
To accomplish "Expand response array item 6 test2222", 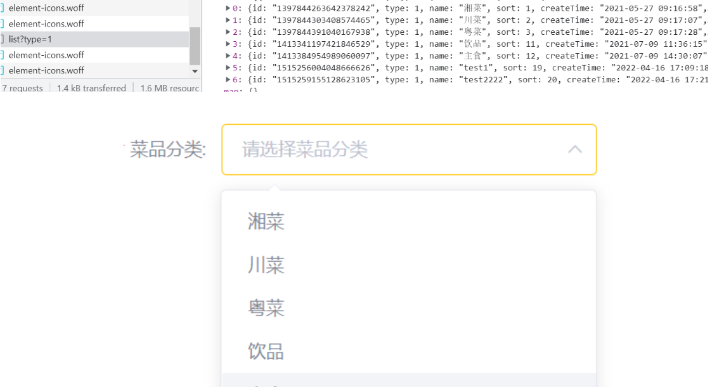I will (x=228, y=79).
